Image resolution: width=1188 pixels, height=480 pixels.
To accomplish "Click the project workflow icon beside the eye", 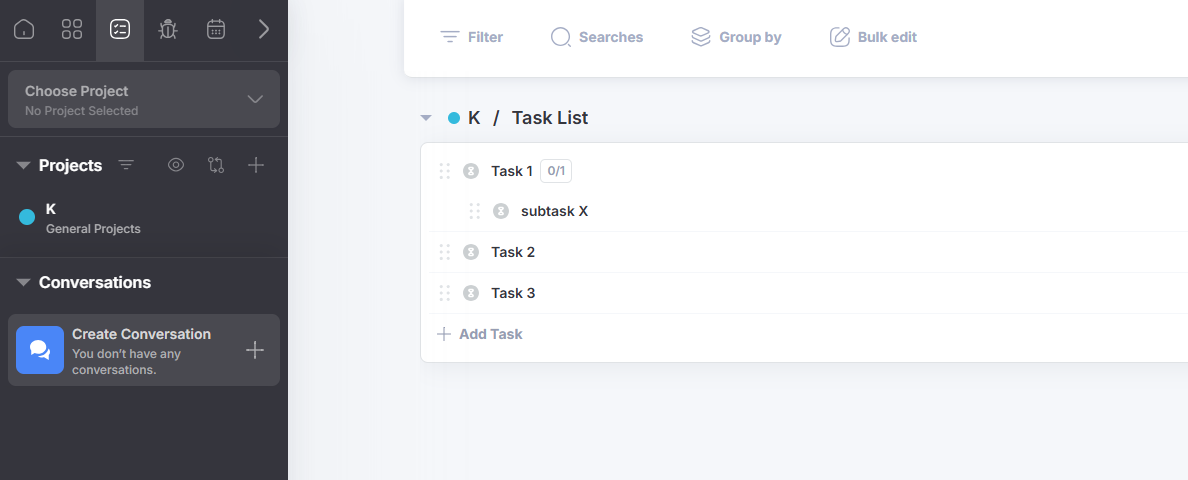I will [216, 165].
